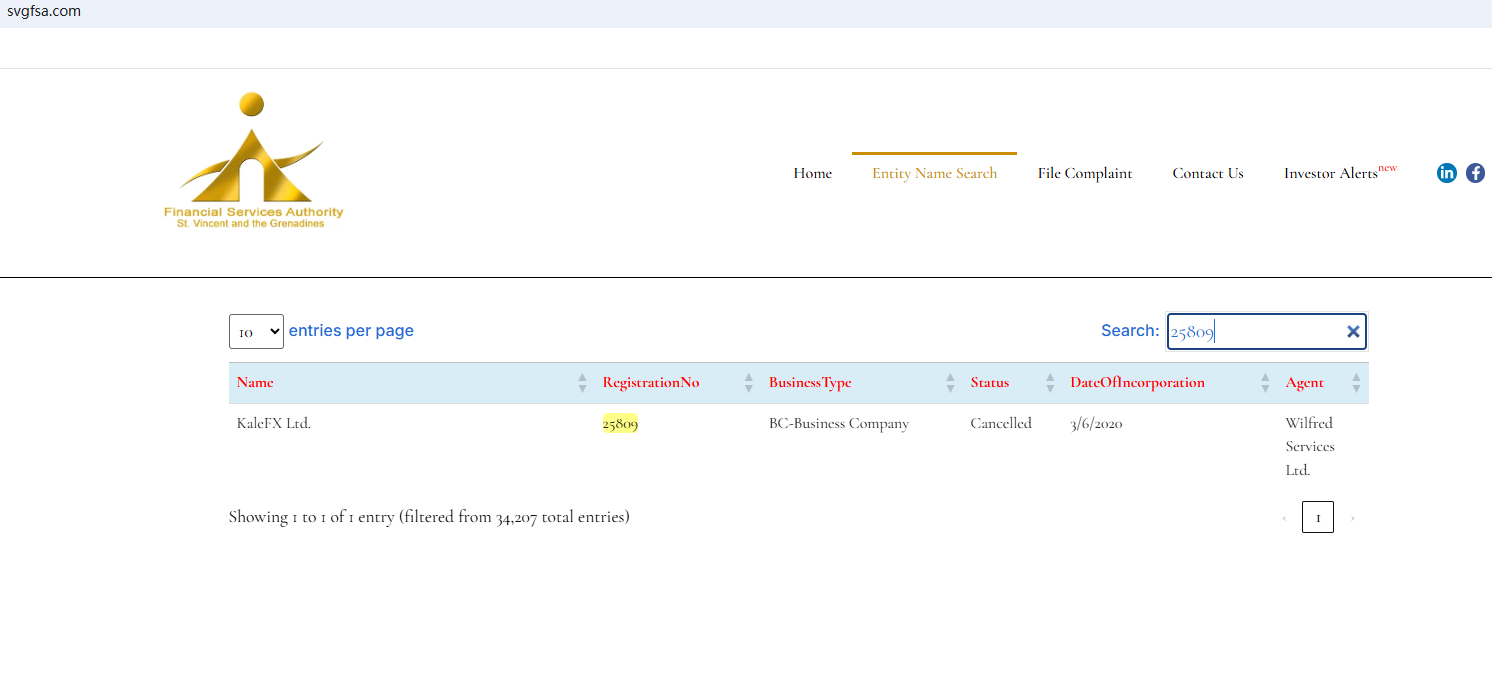Select page 1 pagination button
Image resolution: width=1492 pixels, height=678 pixels.
tap(1317, 518)
